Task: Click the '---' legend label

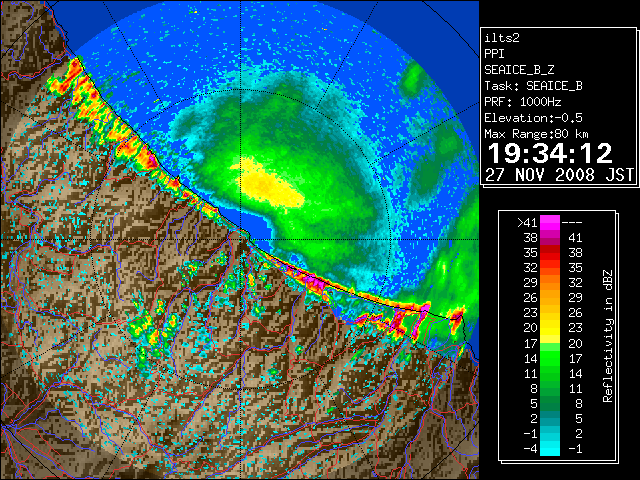Action: coord(572,223)
